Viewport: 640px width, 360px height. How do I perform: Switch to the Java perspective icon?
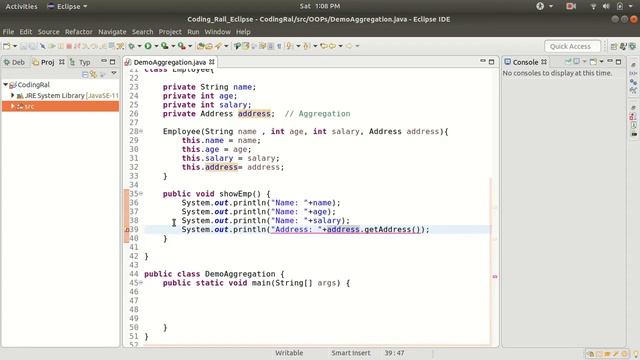(623, 47)
